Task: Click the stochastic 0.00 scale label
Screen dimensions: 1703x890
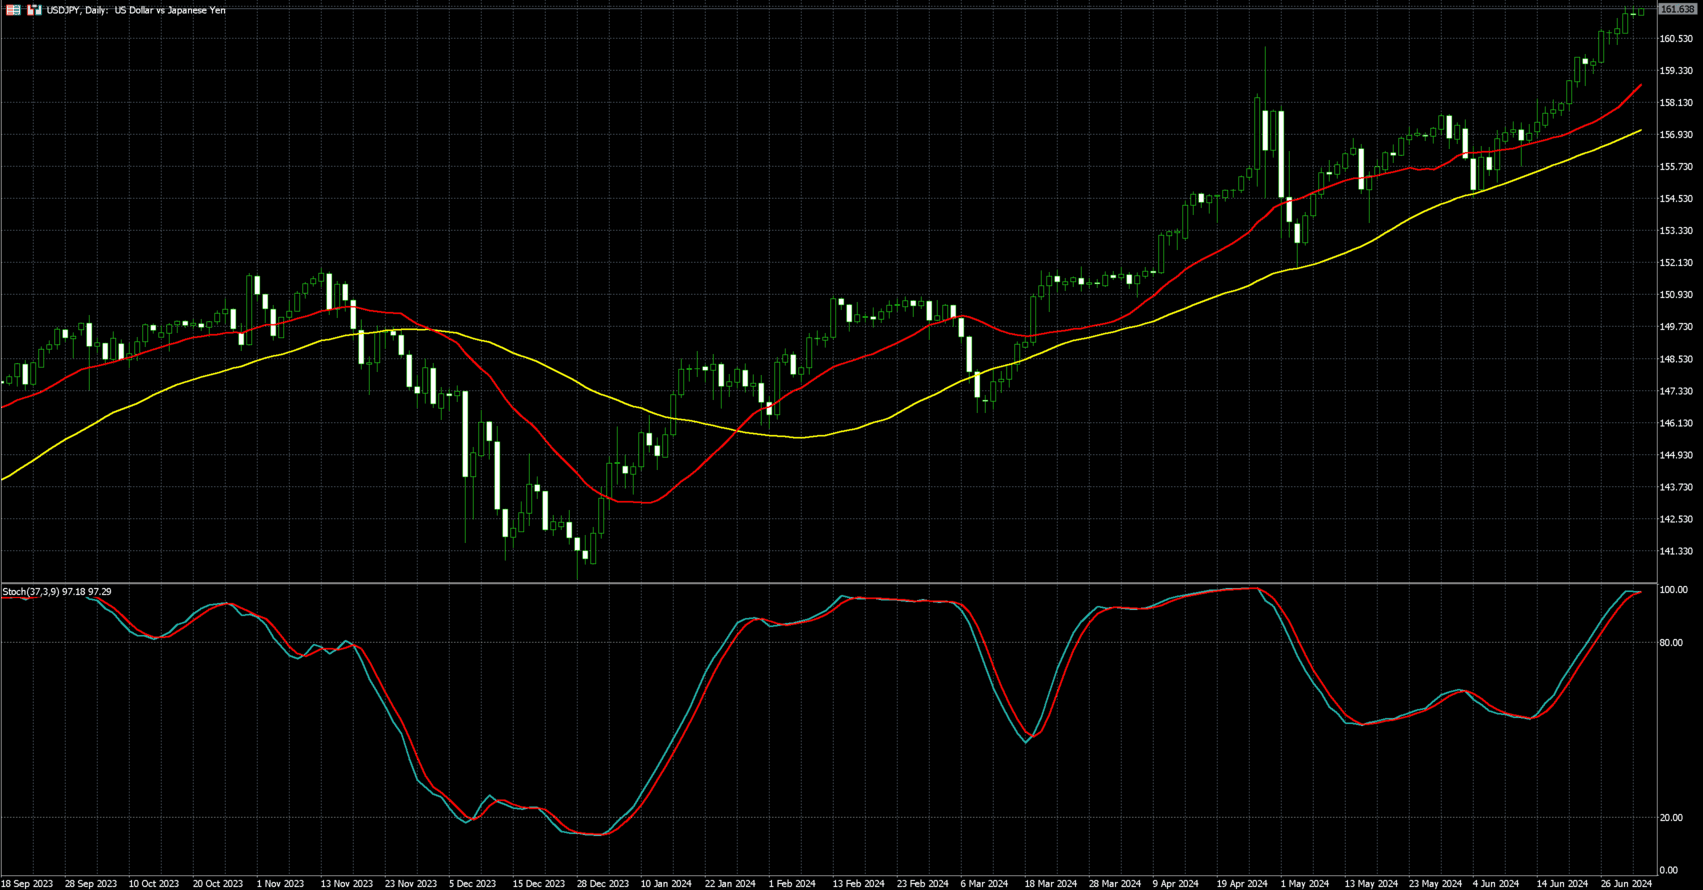Action: (1668, 871)
